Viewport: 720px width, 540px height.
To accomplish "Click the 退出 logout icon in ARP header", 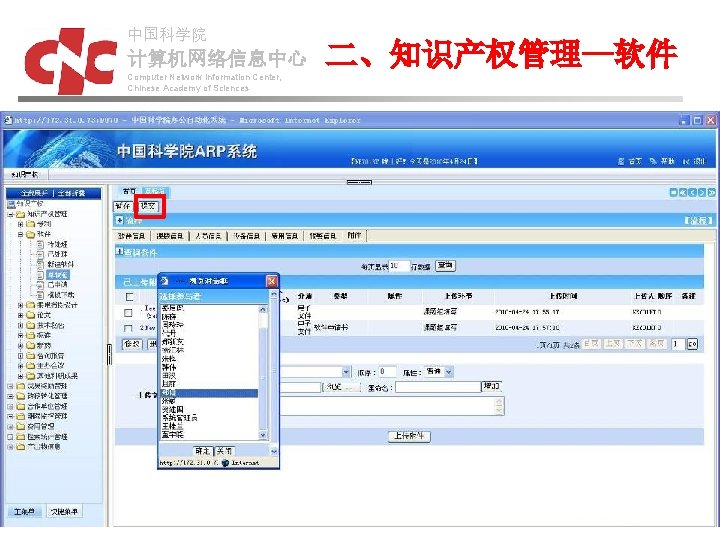I will (x=686, y=161).
